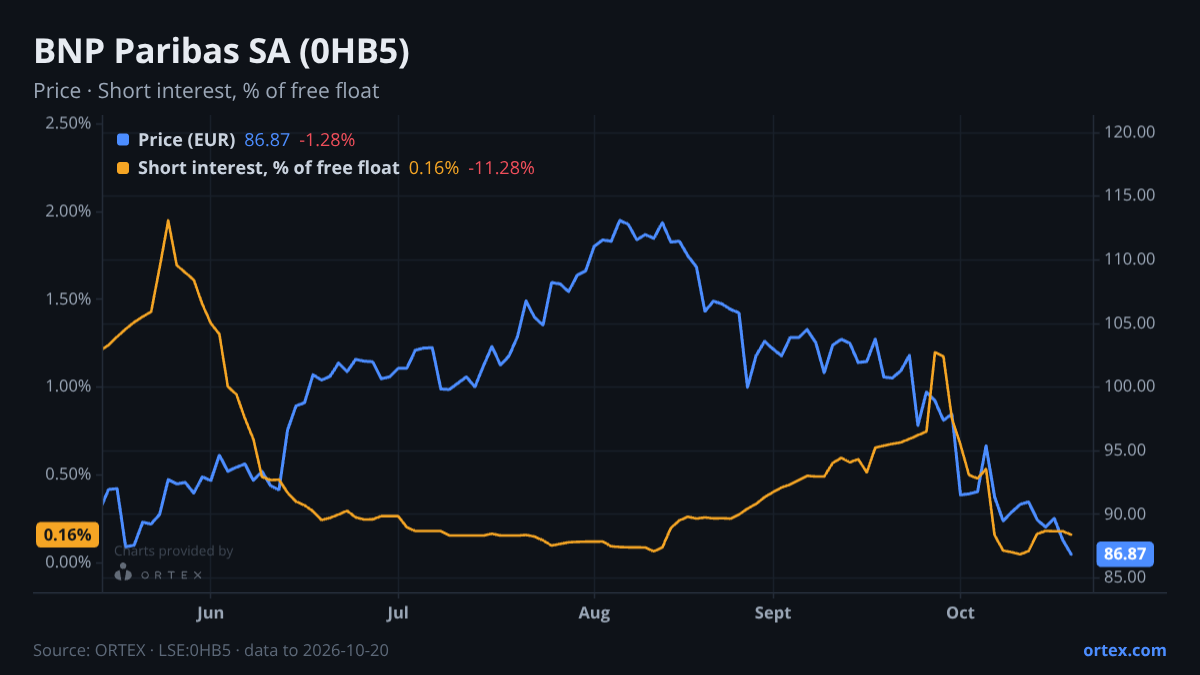Click the ortex.com link
Screen dimensions: 1200x675
(1124, 650)
